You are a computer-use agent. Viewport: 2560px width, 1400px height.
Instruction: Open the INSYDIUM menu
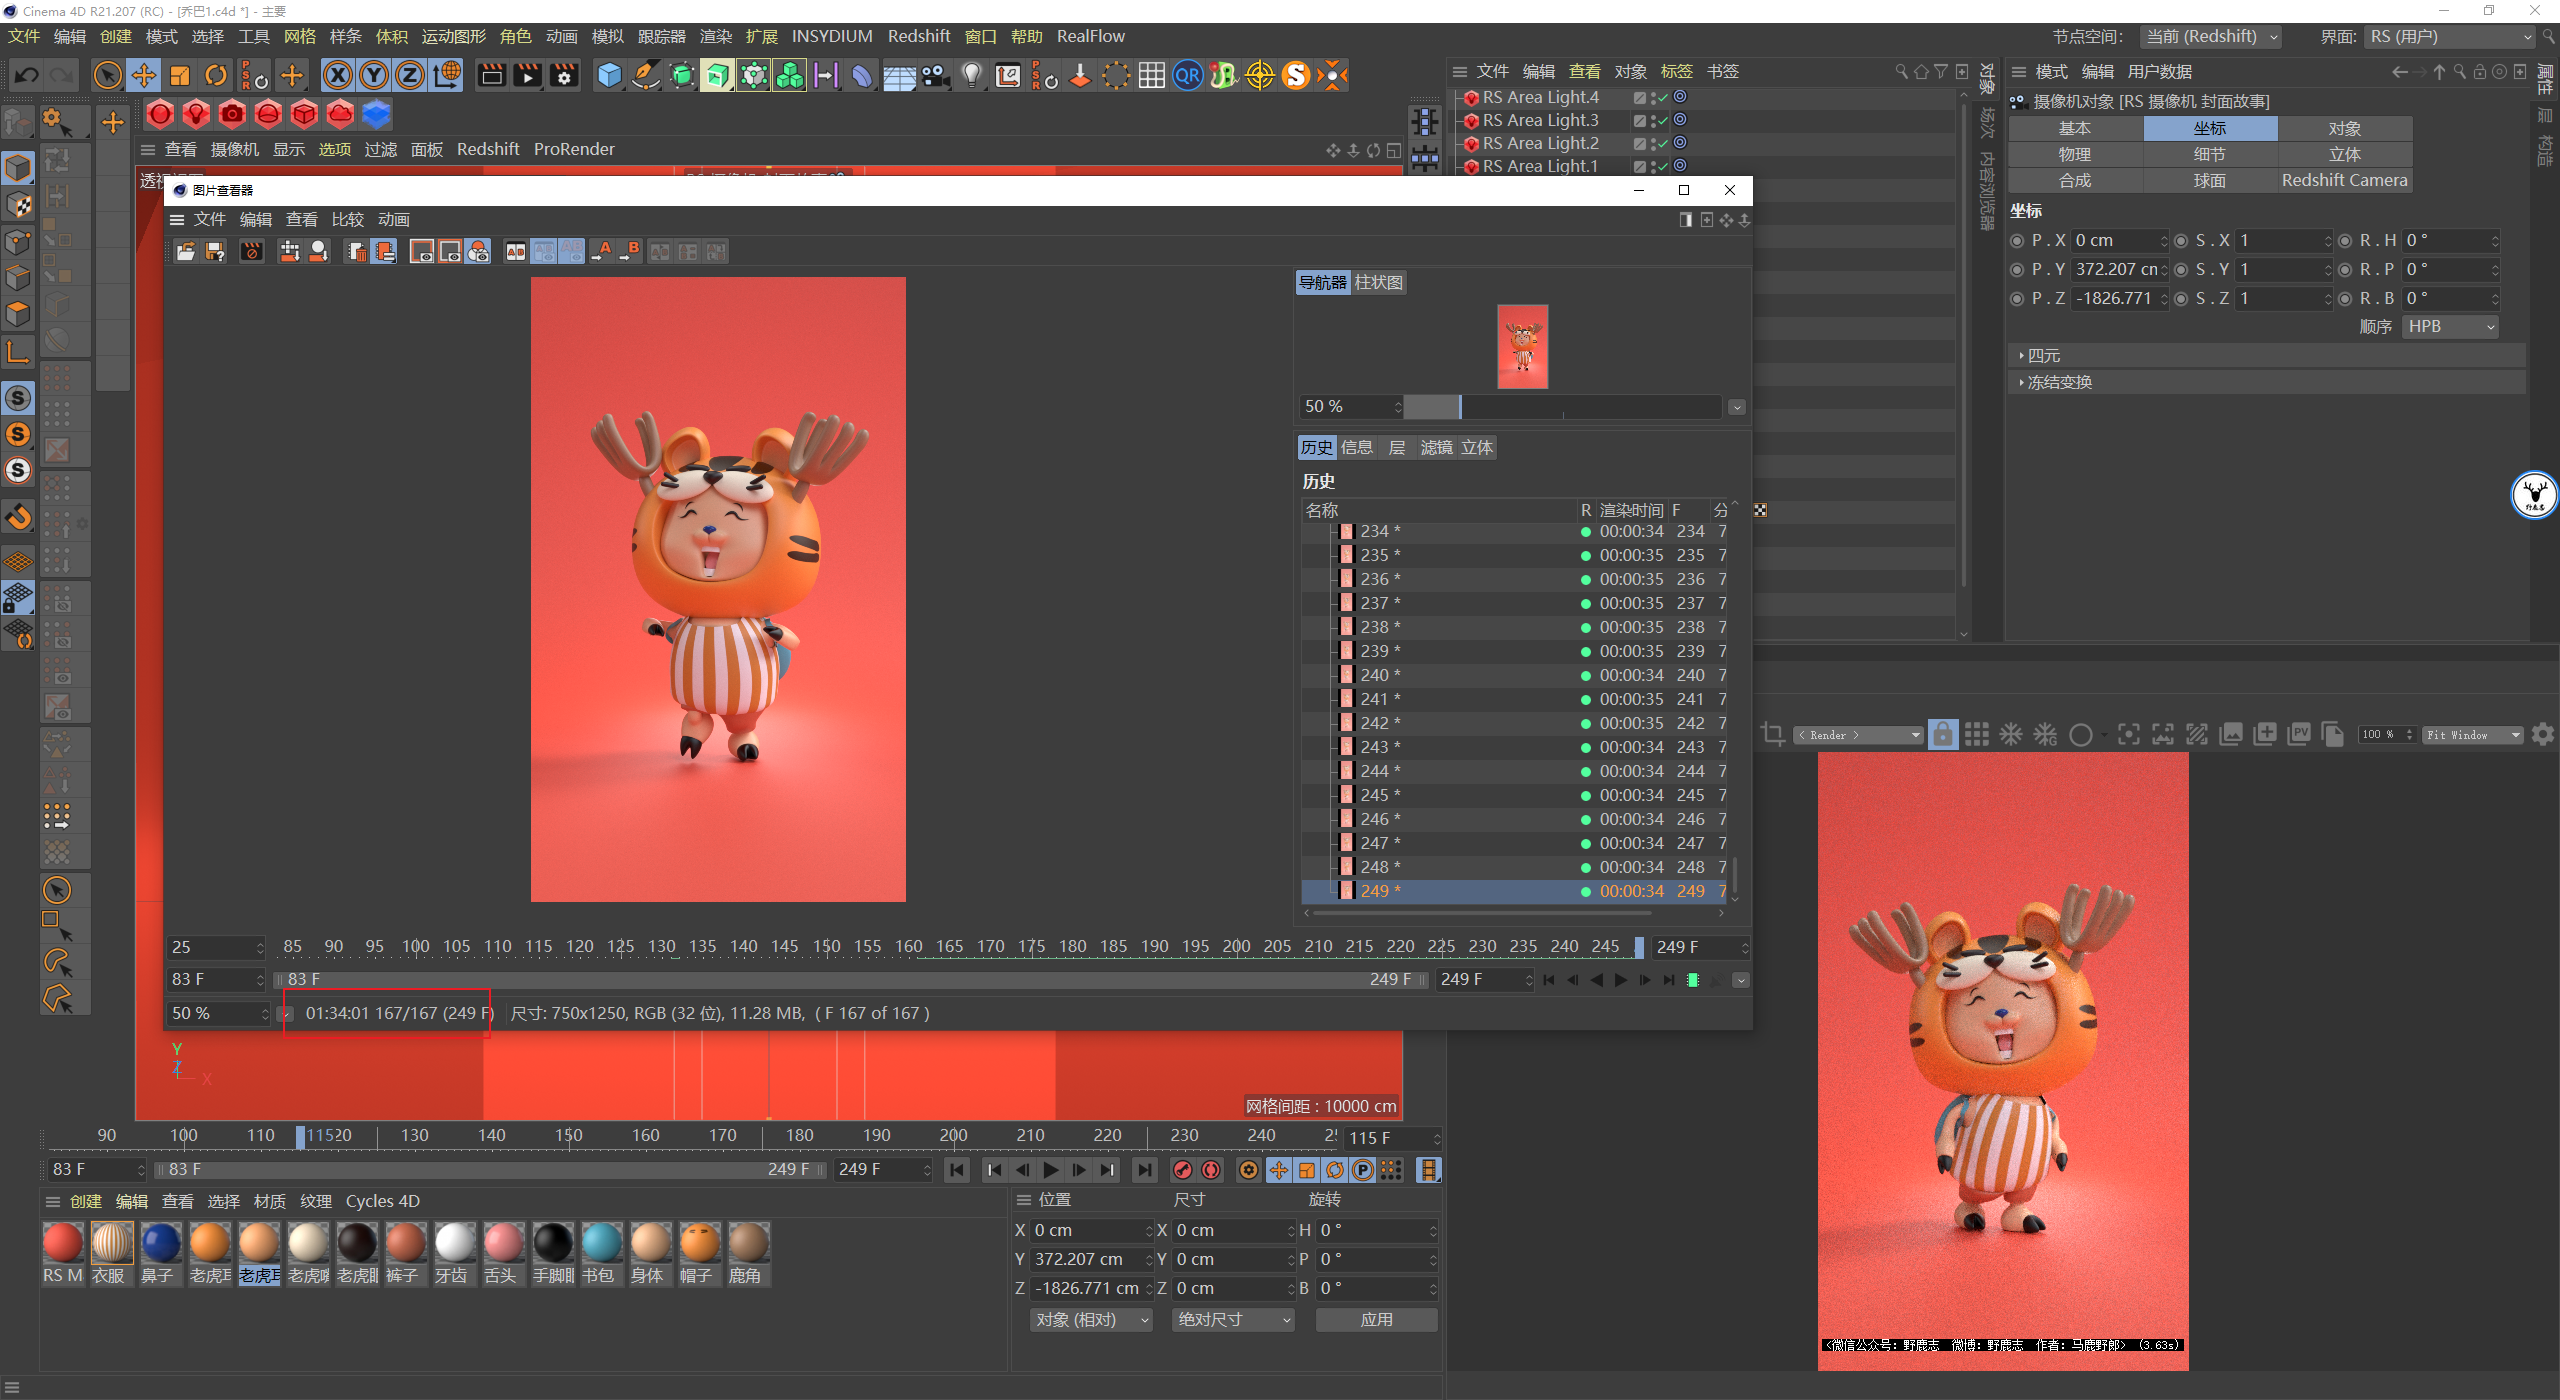pos(832,36)
